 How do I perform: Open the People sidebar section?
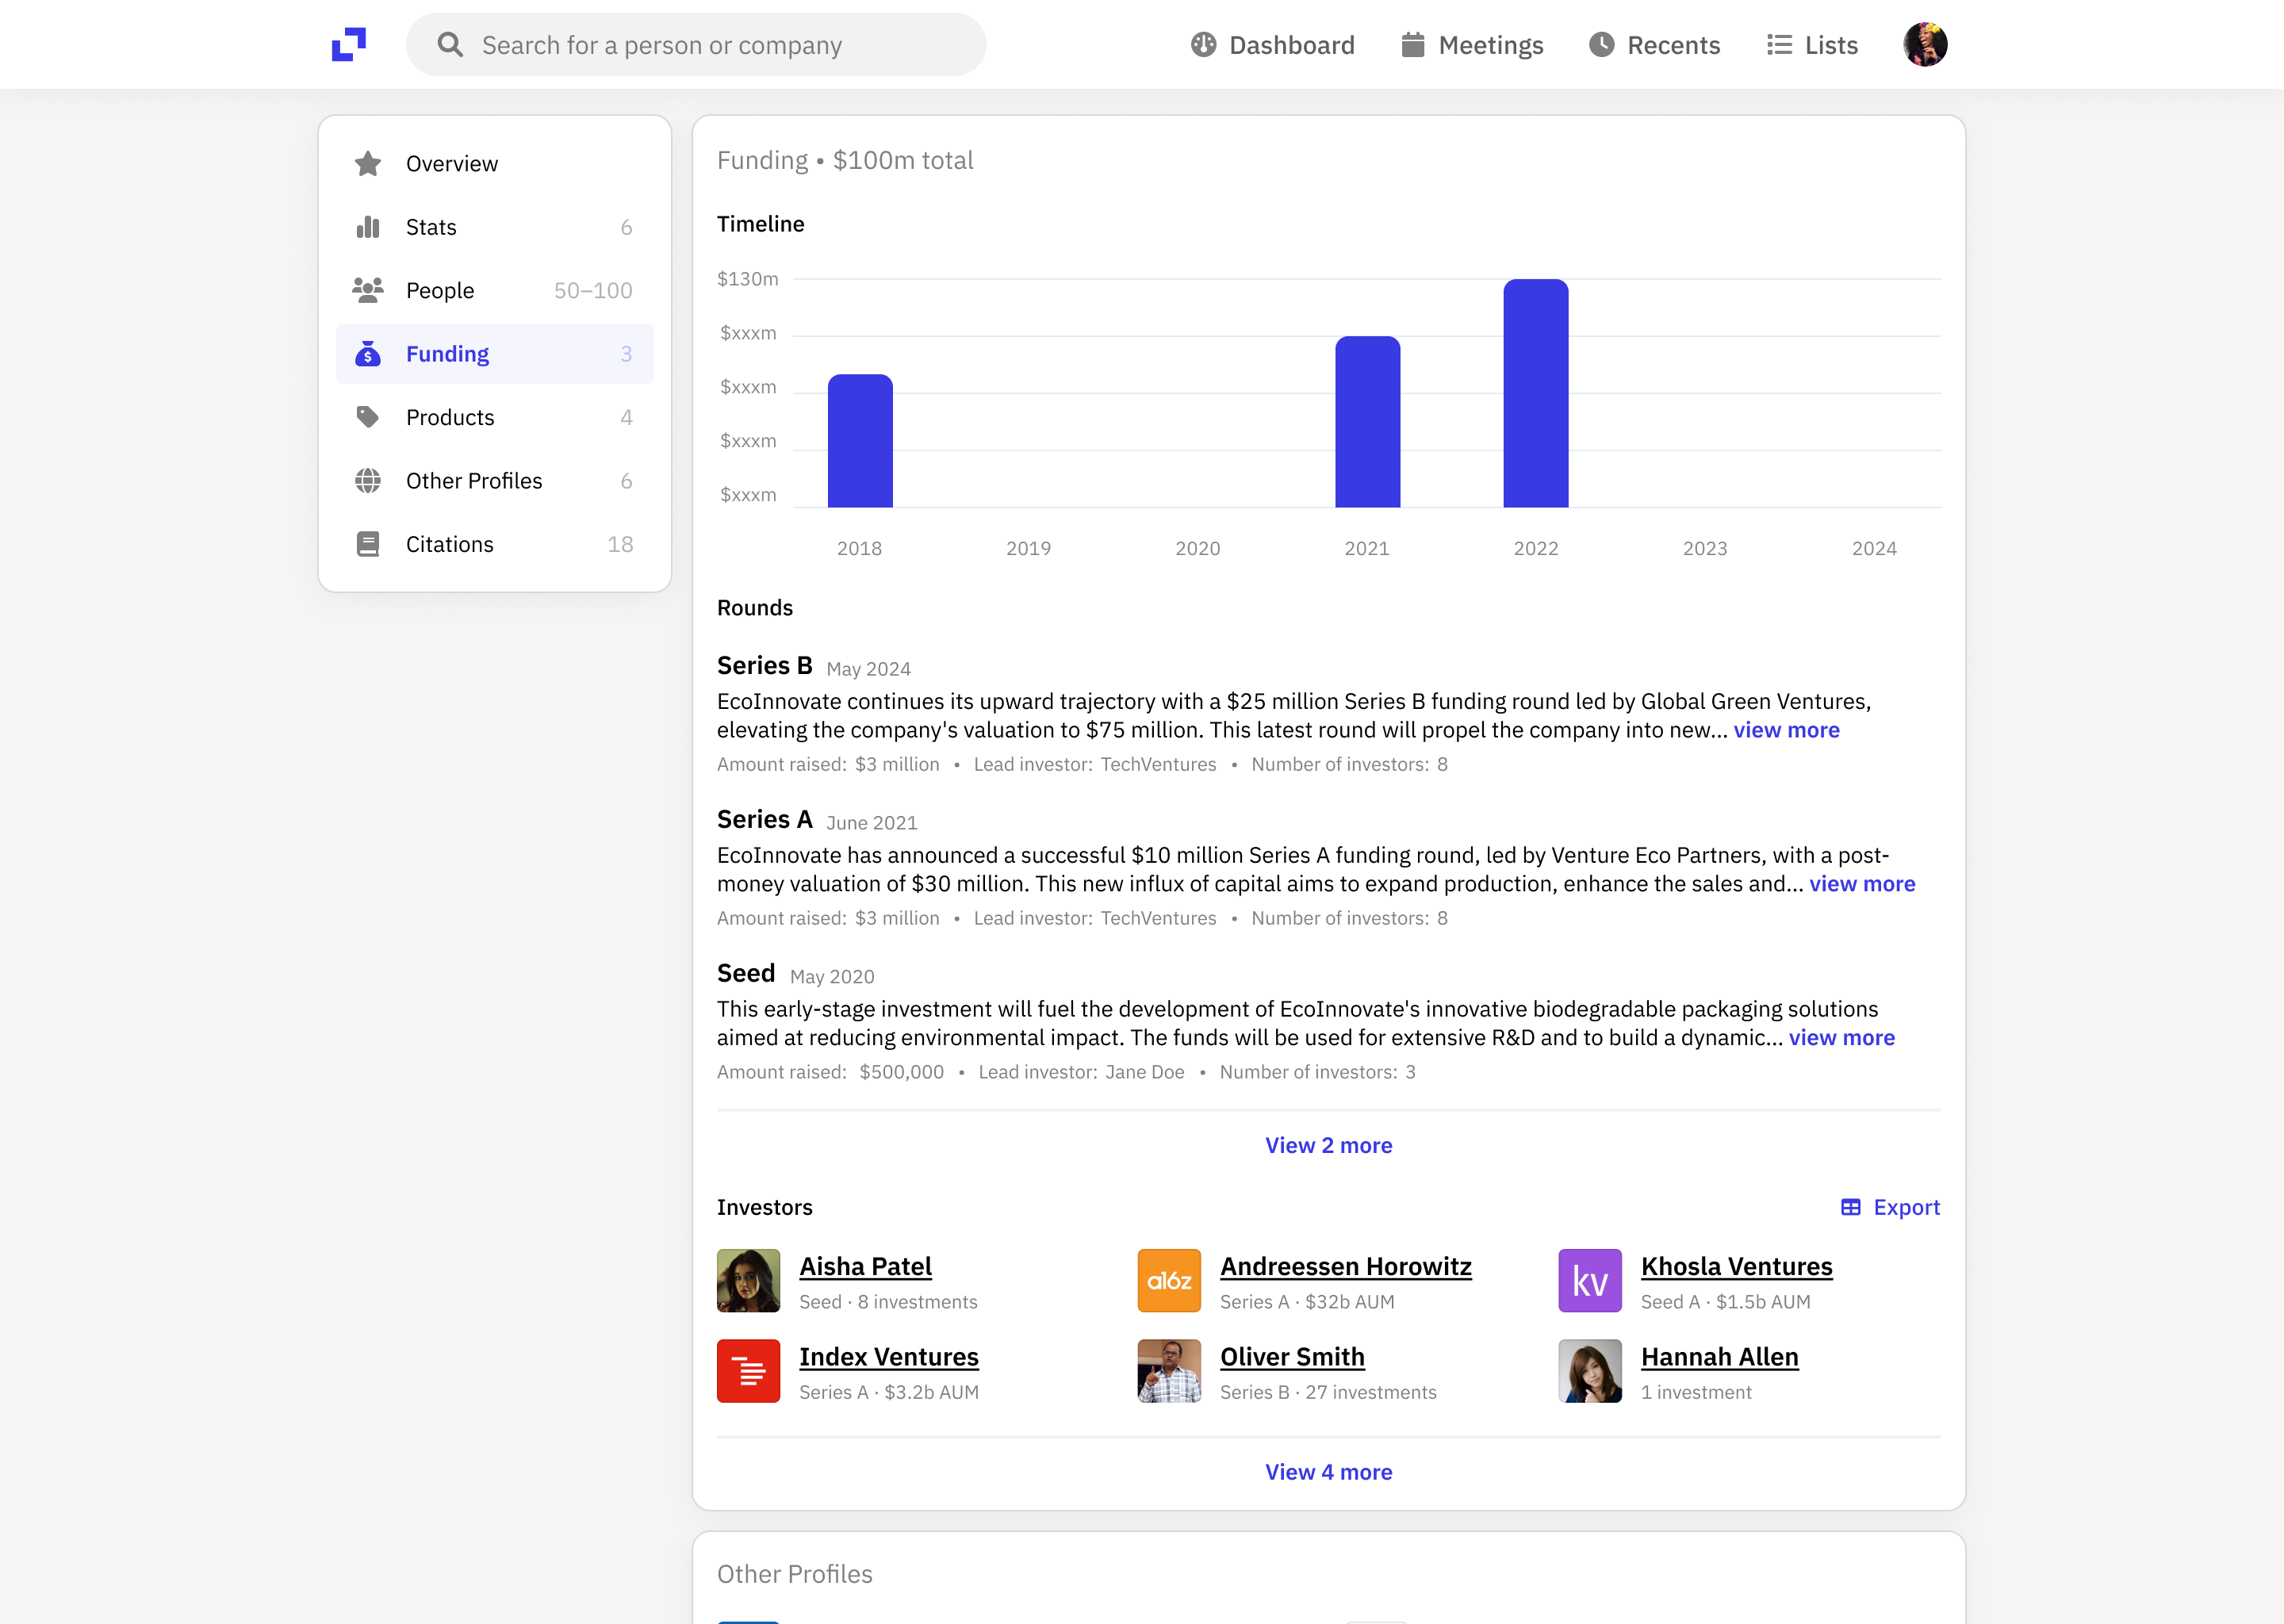tap(440, 291)
